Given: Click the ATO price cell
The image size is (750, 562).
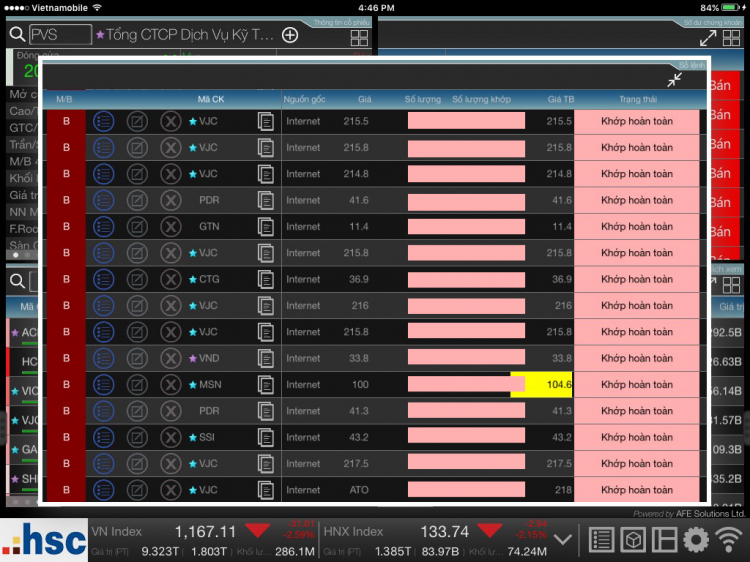Looking at the screenshot, I should 359,490.
